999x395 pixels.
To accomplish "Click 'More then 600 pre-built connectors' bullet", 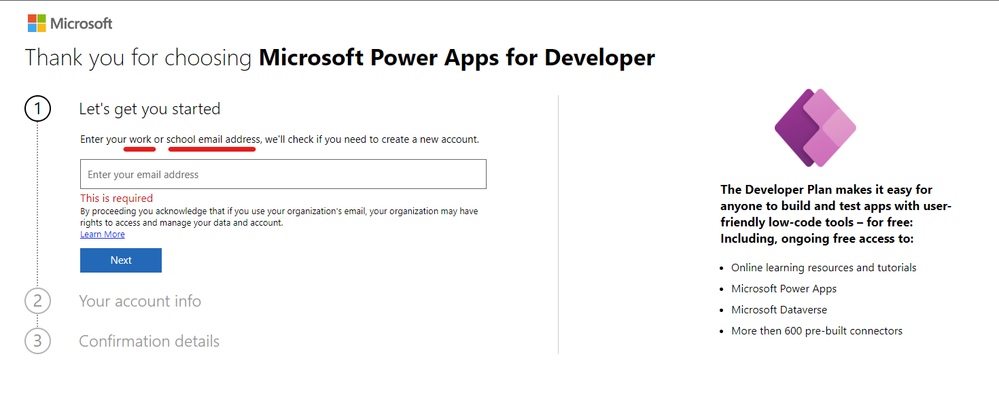I will point(817,331).
